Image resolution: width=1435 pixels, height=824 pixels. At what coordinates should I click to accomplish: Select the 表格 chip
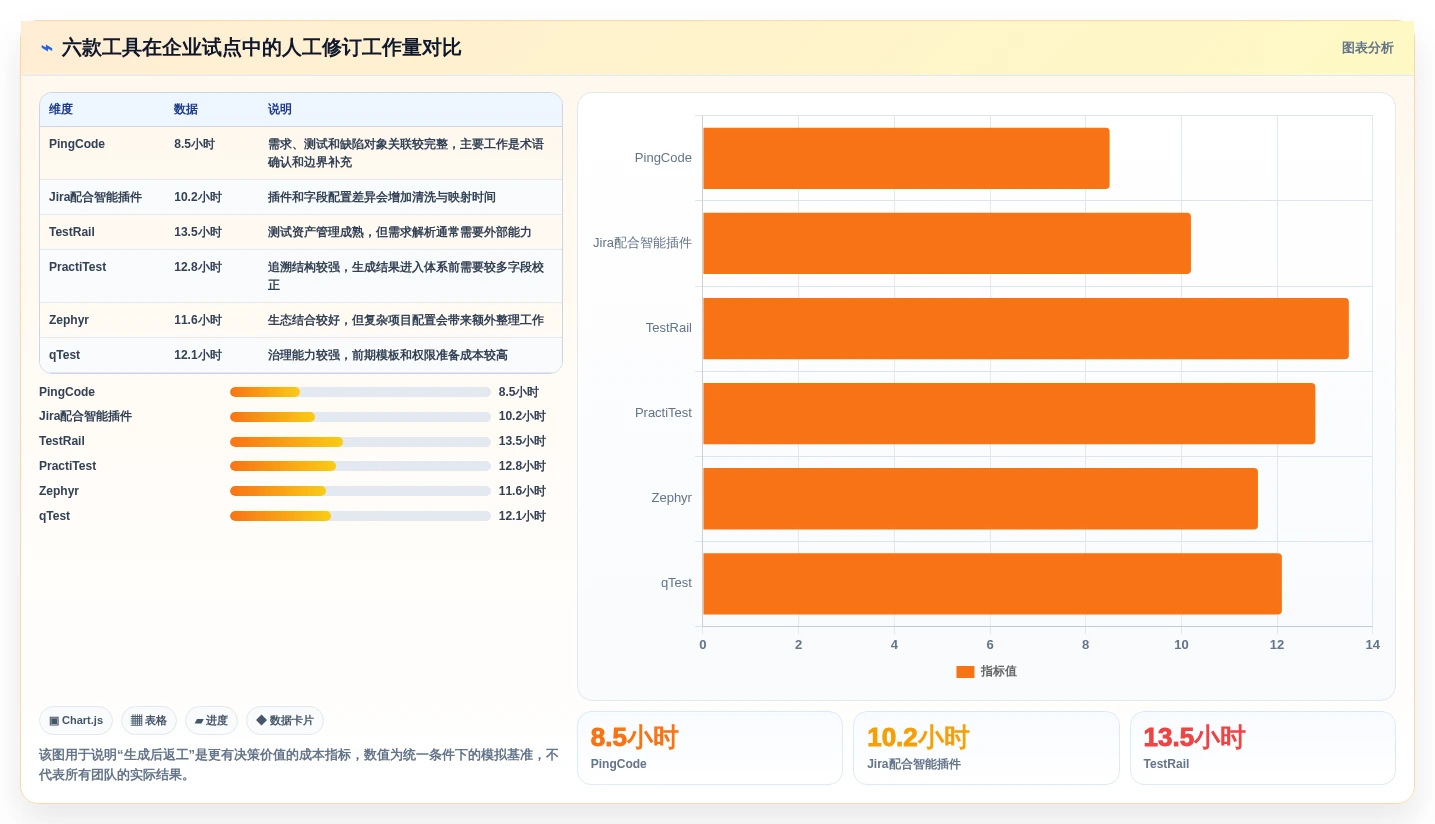click(x=149, y=721)
